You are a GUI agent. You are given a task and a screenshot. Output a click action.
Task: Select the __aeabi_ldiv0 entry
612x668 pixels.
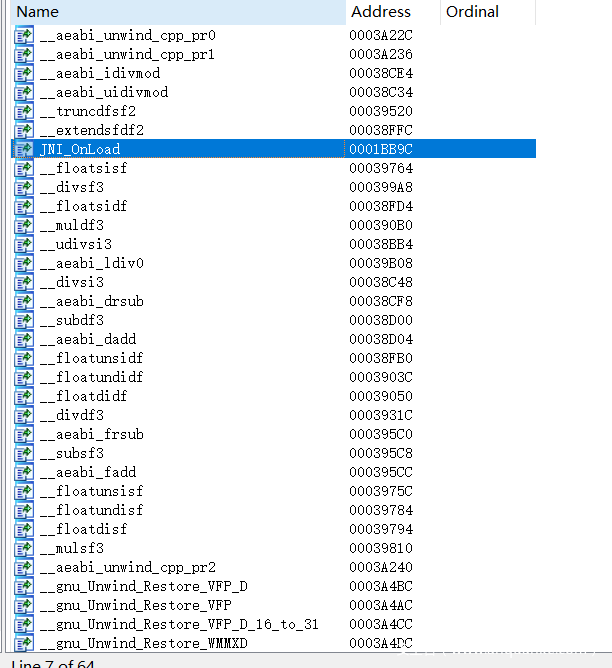pyautogui.click(x=92, y=263)
